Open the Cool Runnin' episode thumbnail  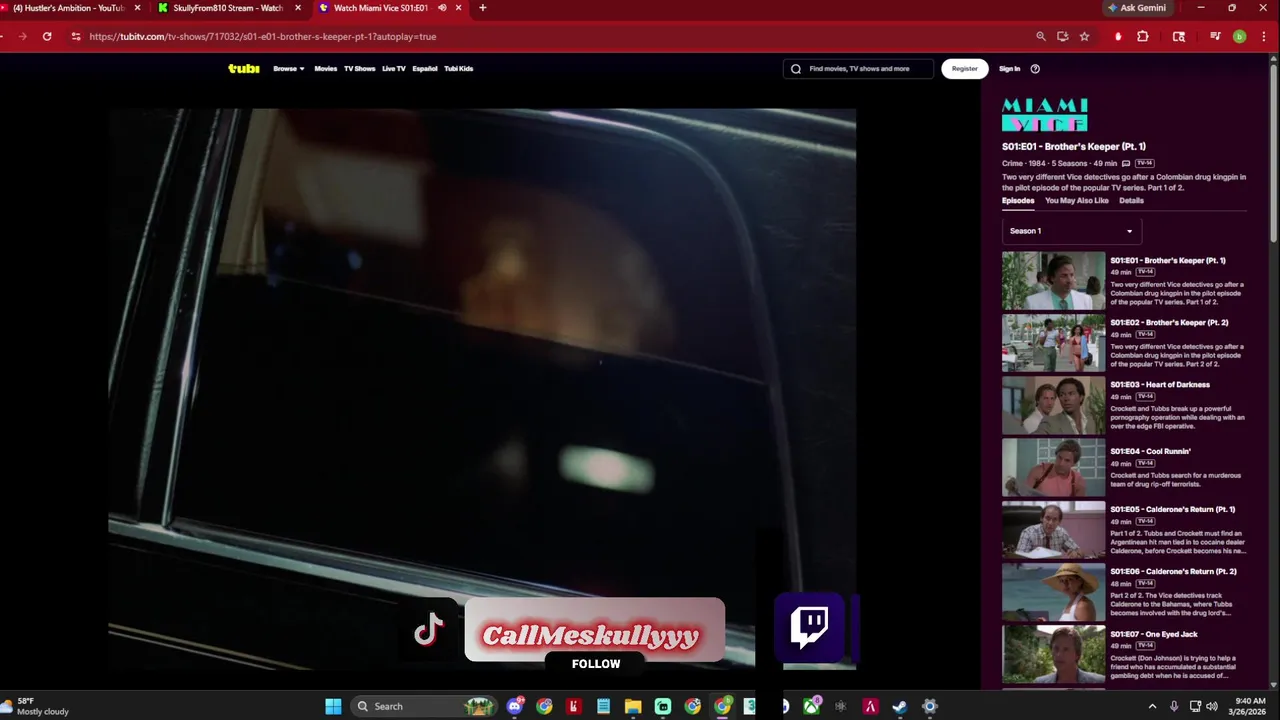[x=1054, y=467]
